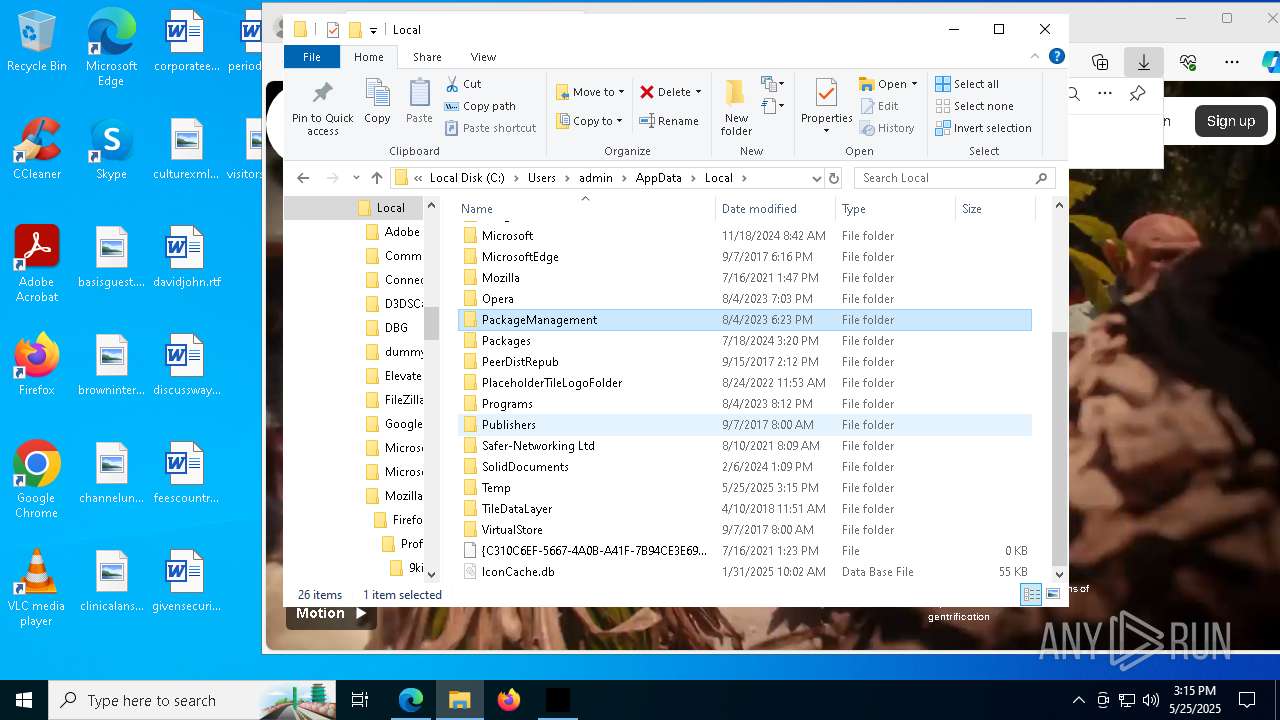
Task: Open Move to dropdown
Action: pyautogui.click(x=590, y=92)
